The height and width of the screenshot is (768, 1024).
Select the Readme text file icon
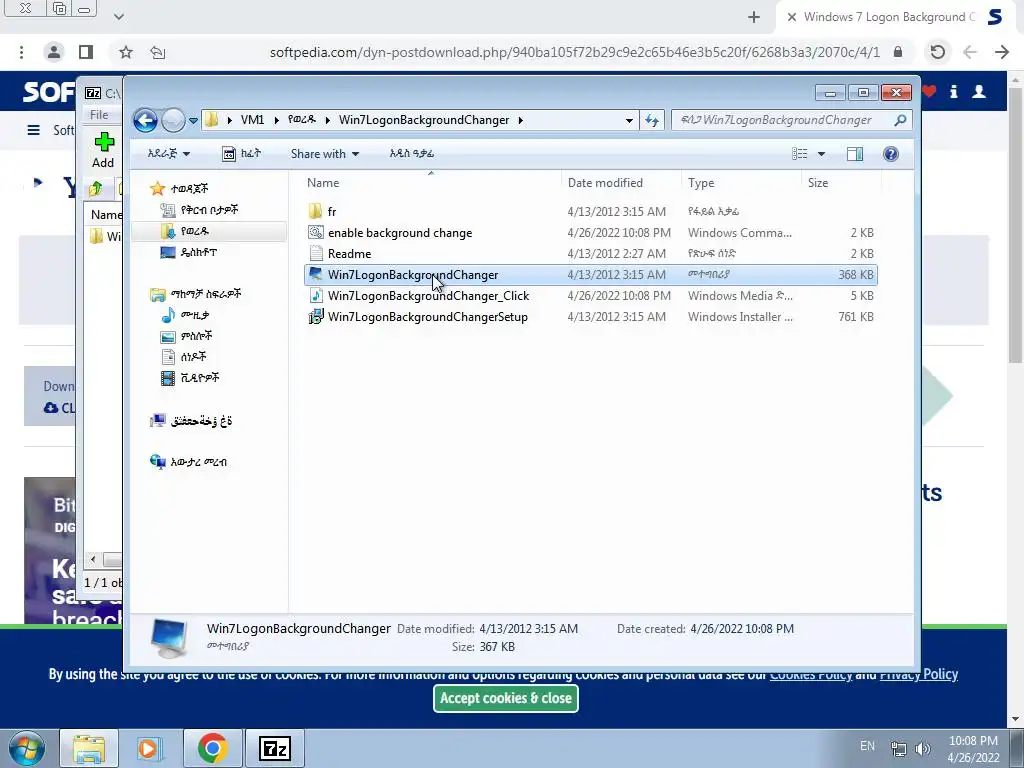[316, 253]
